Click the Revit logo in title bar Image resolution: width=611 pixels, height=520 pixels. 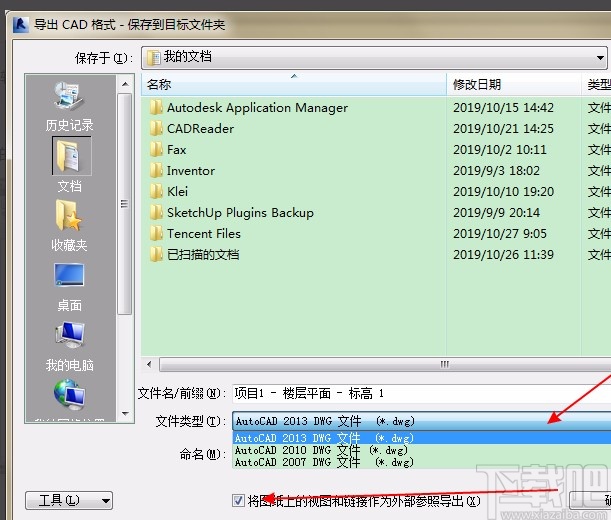coord(21,25)
